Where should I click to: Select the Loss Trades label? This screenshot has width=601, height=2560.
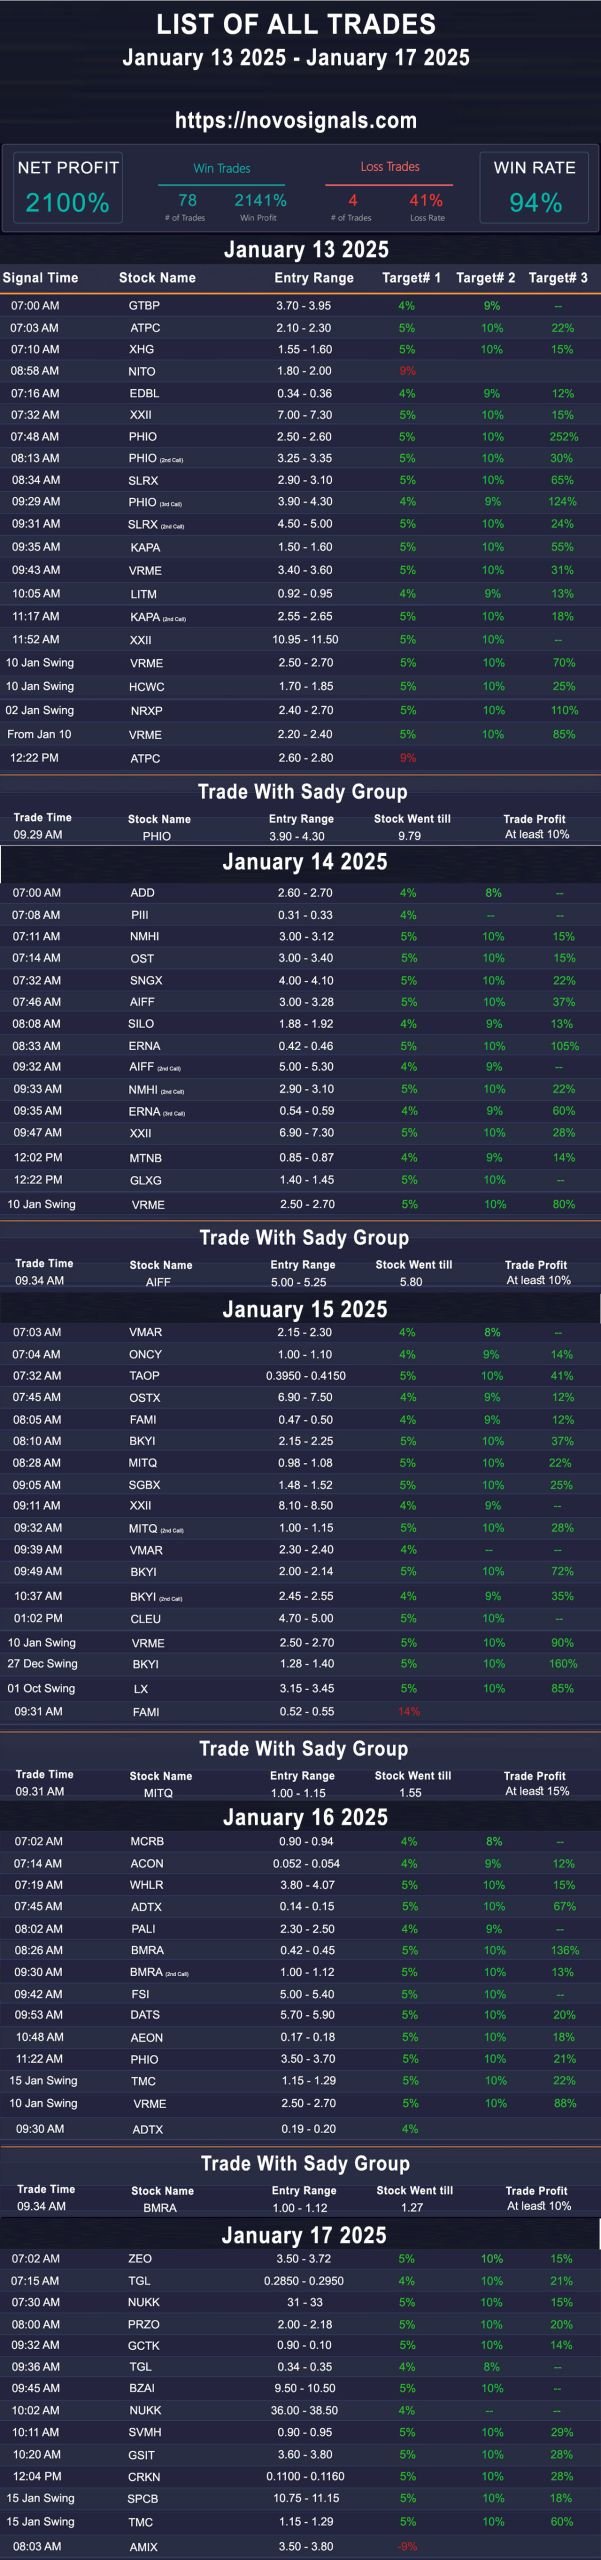(390, 167)
